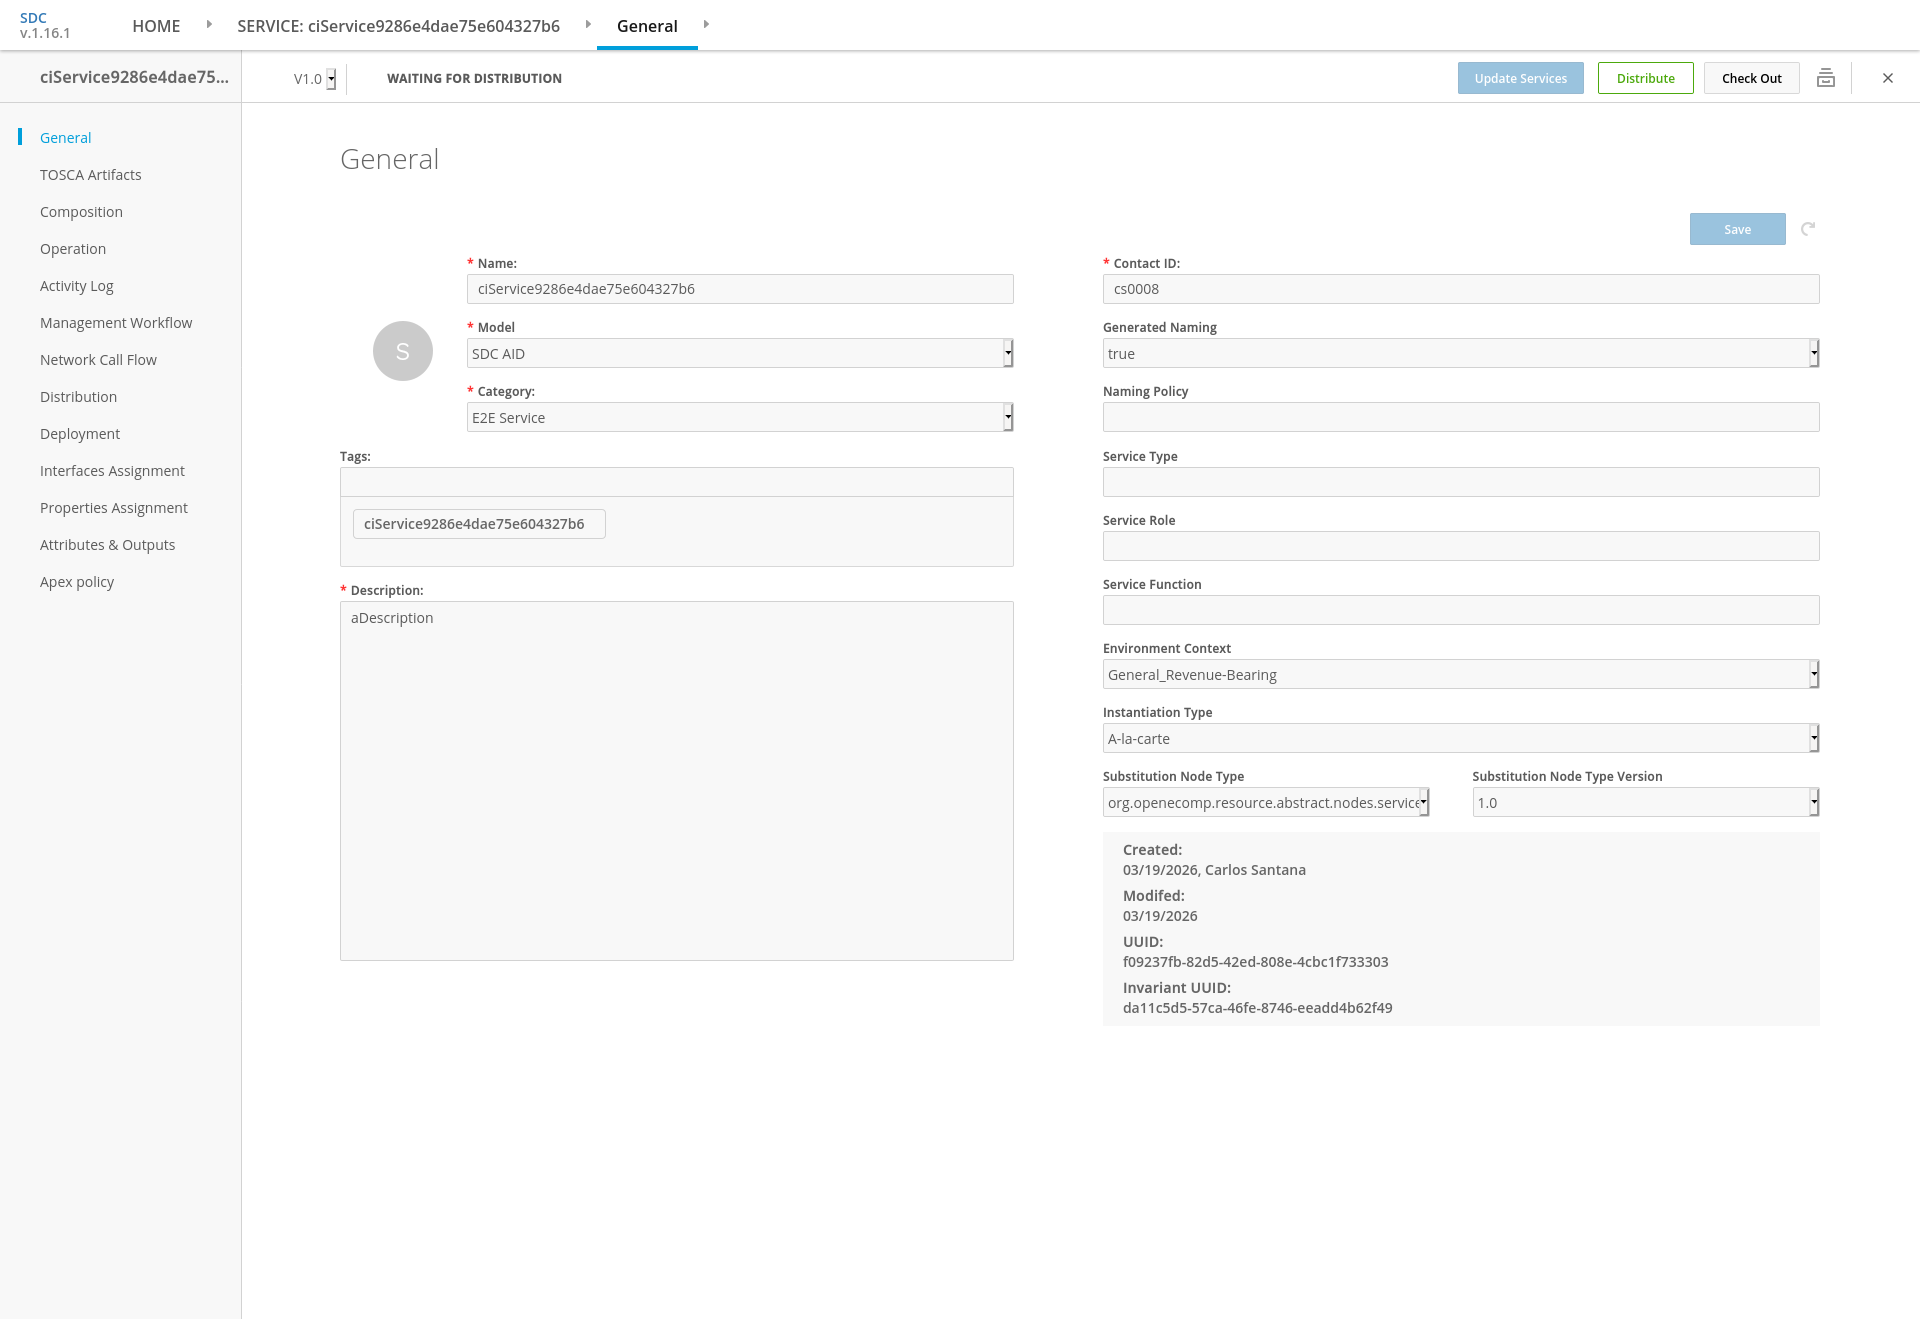The image size is (1920, 1319).
Task: Open Composition in the left sidebar
Action: point(81,212)
